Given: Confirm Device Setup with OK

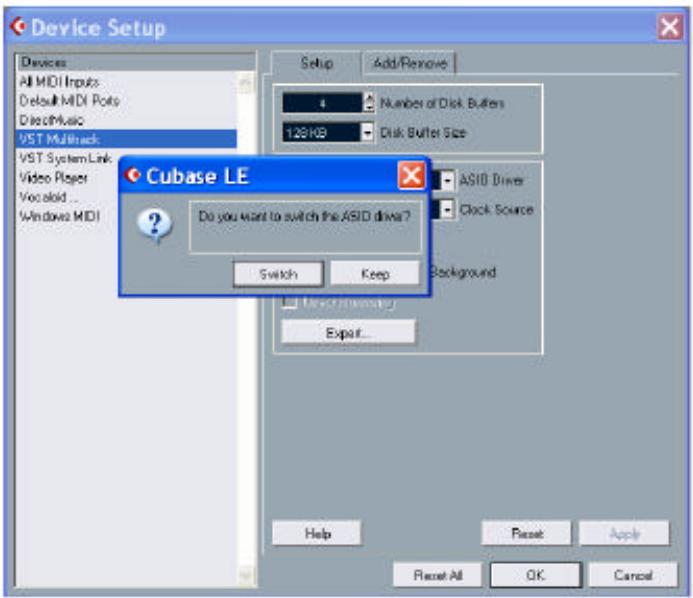Looking at the screenshot, I should 536,575.
